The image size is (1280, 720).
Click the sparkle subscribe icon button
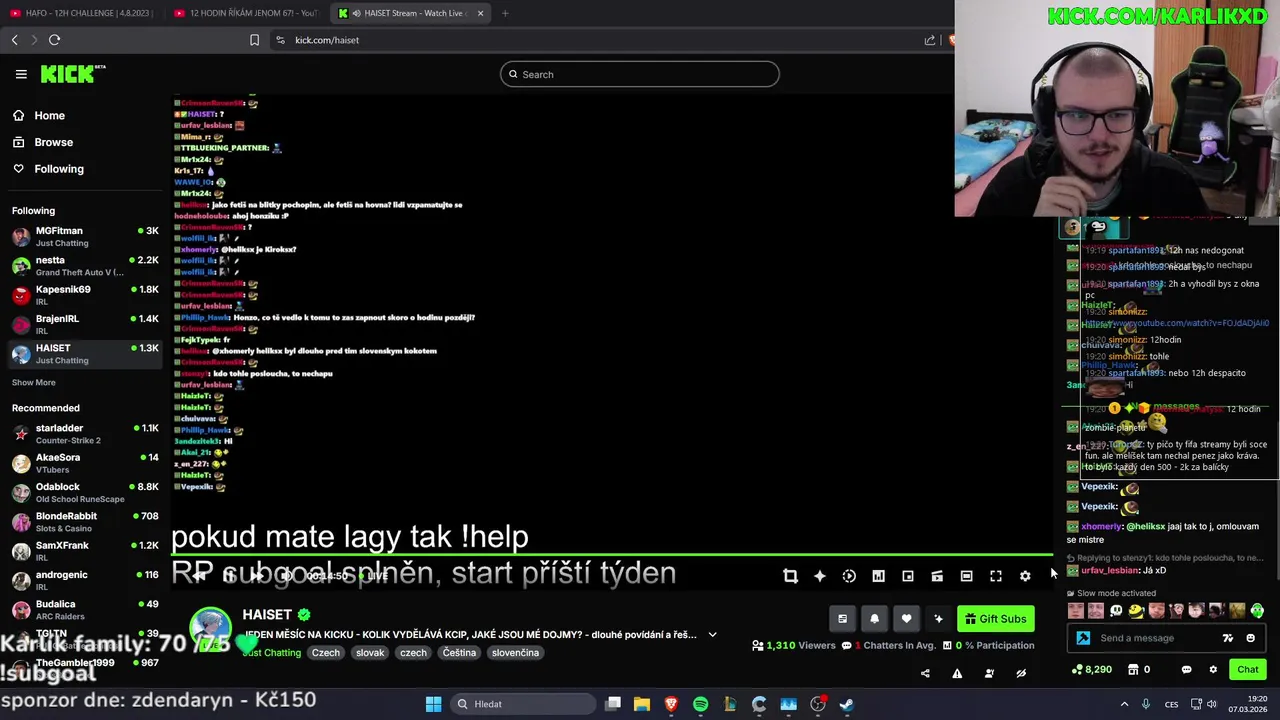point(938,619)
